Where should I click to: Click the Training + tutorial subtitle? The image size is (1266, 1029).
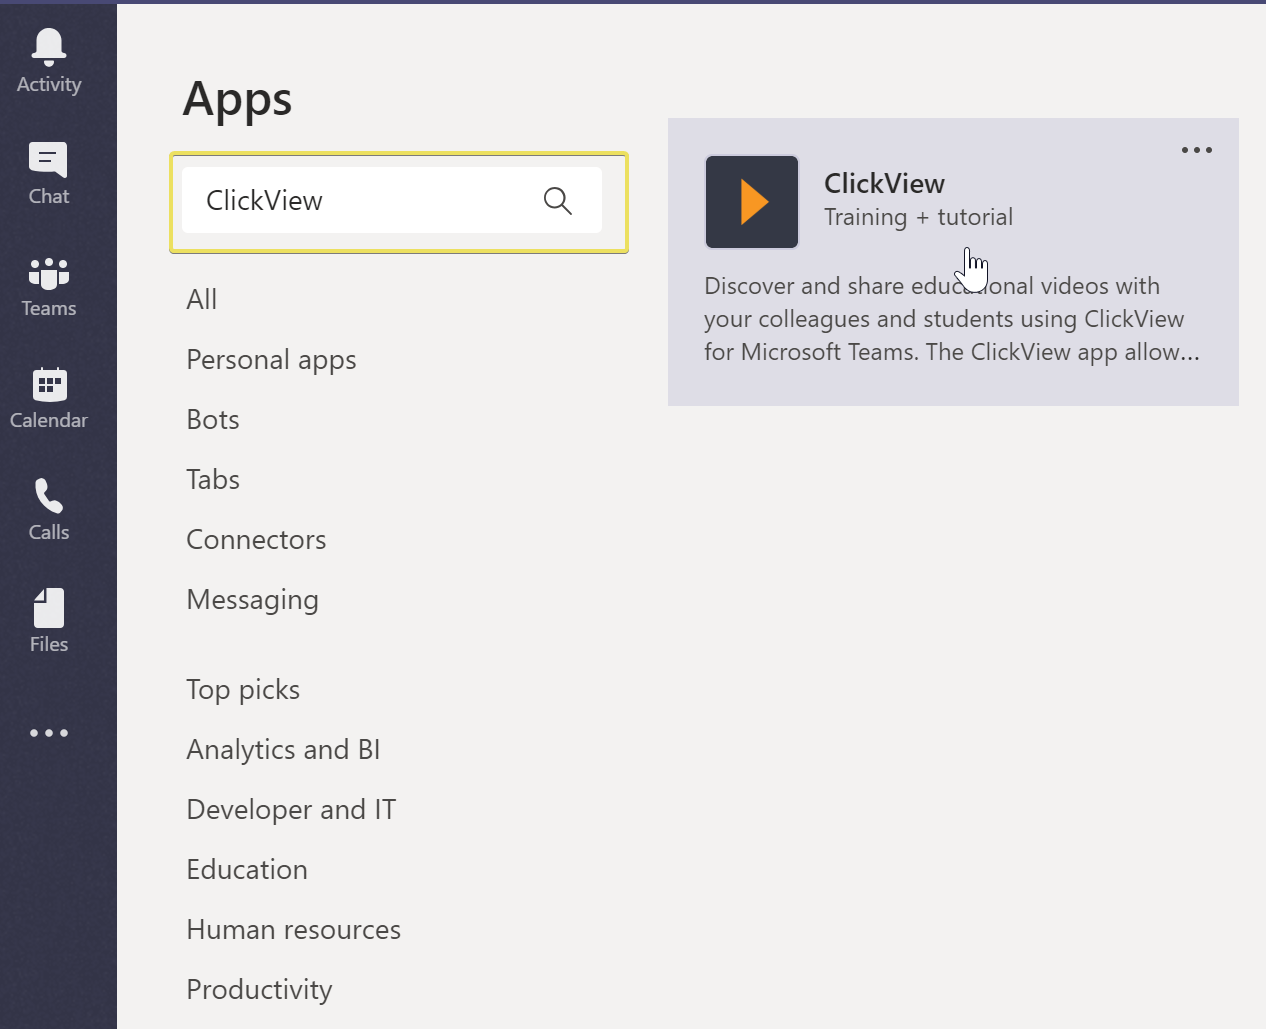point(918,217)
